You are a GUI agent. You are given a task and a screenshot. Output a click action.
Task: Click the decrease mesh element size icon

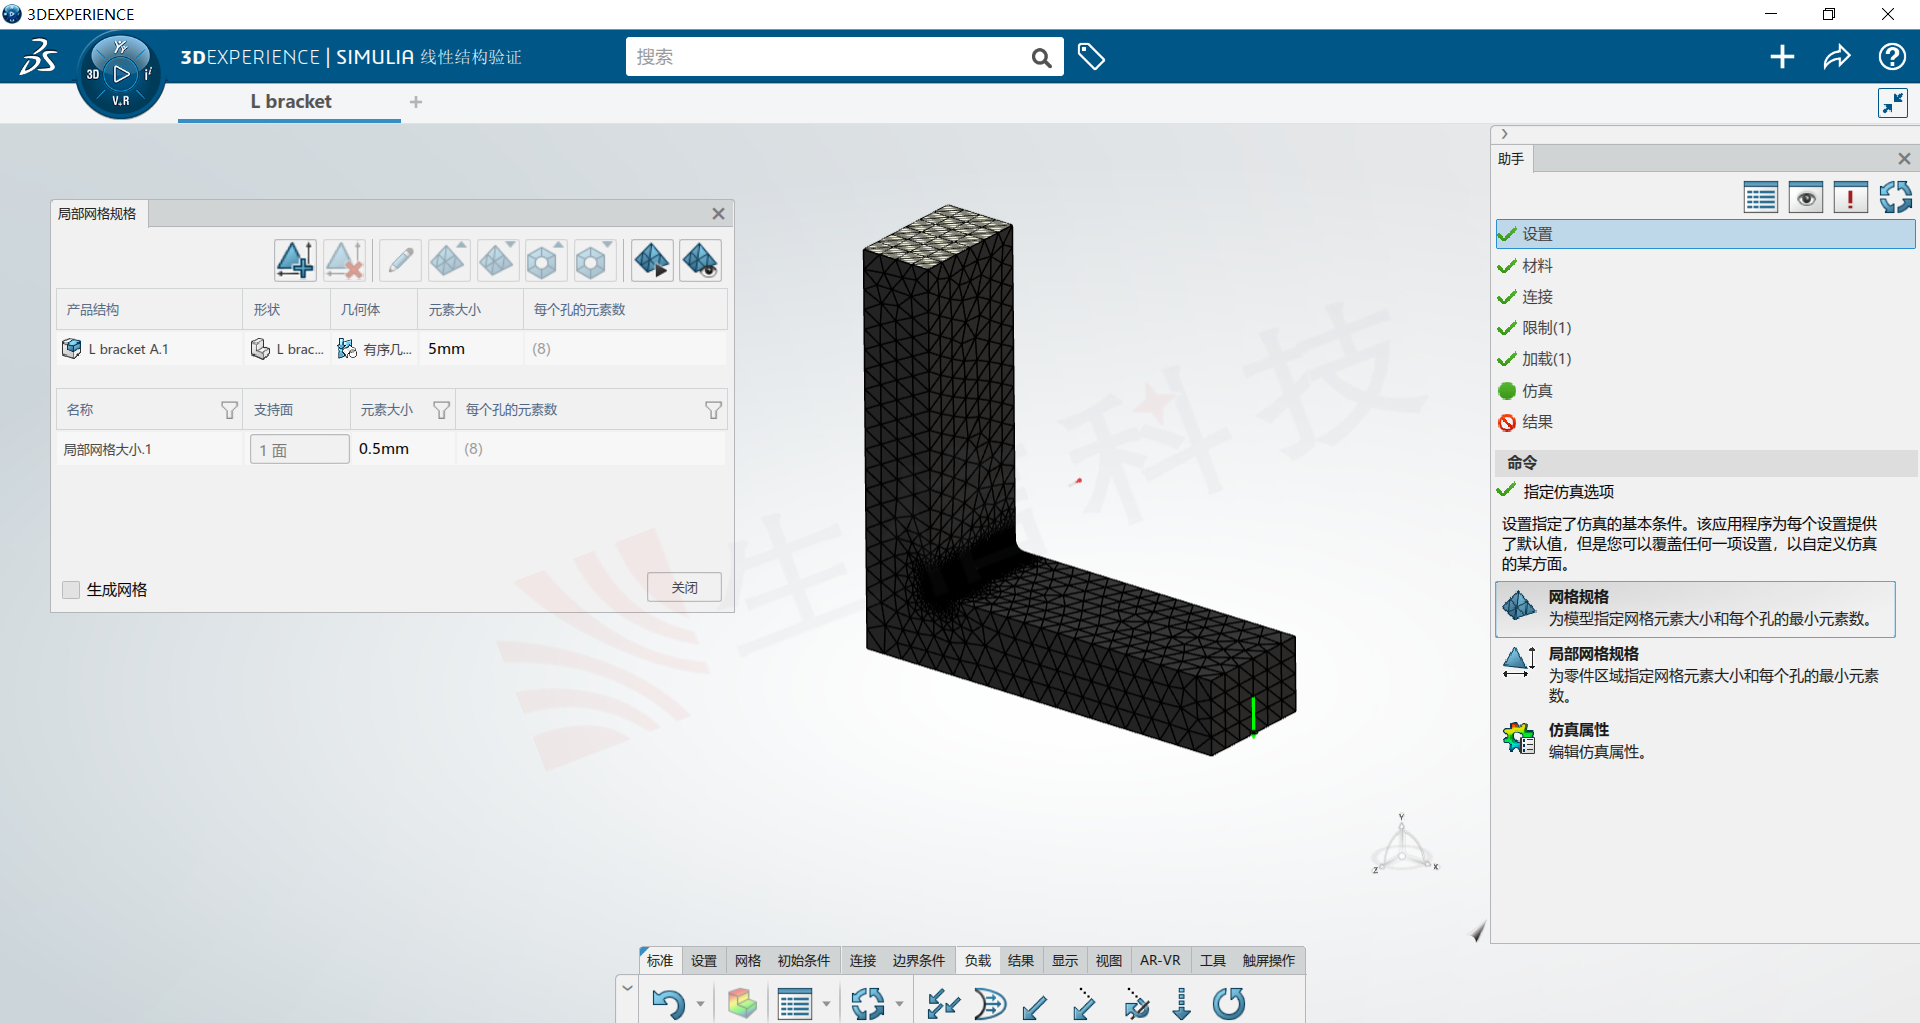(x=497, y=261)
